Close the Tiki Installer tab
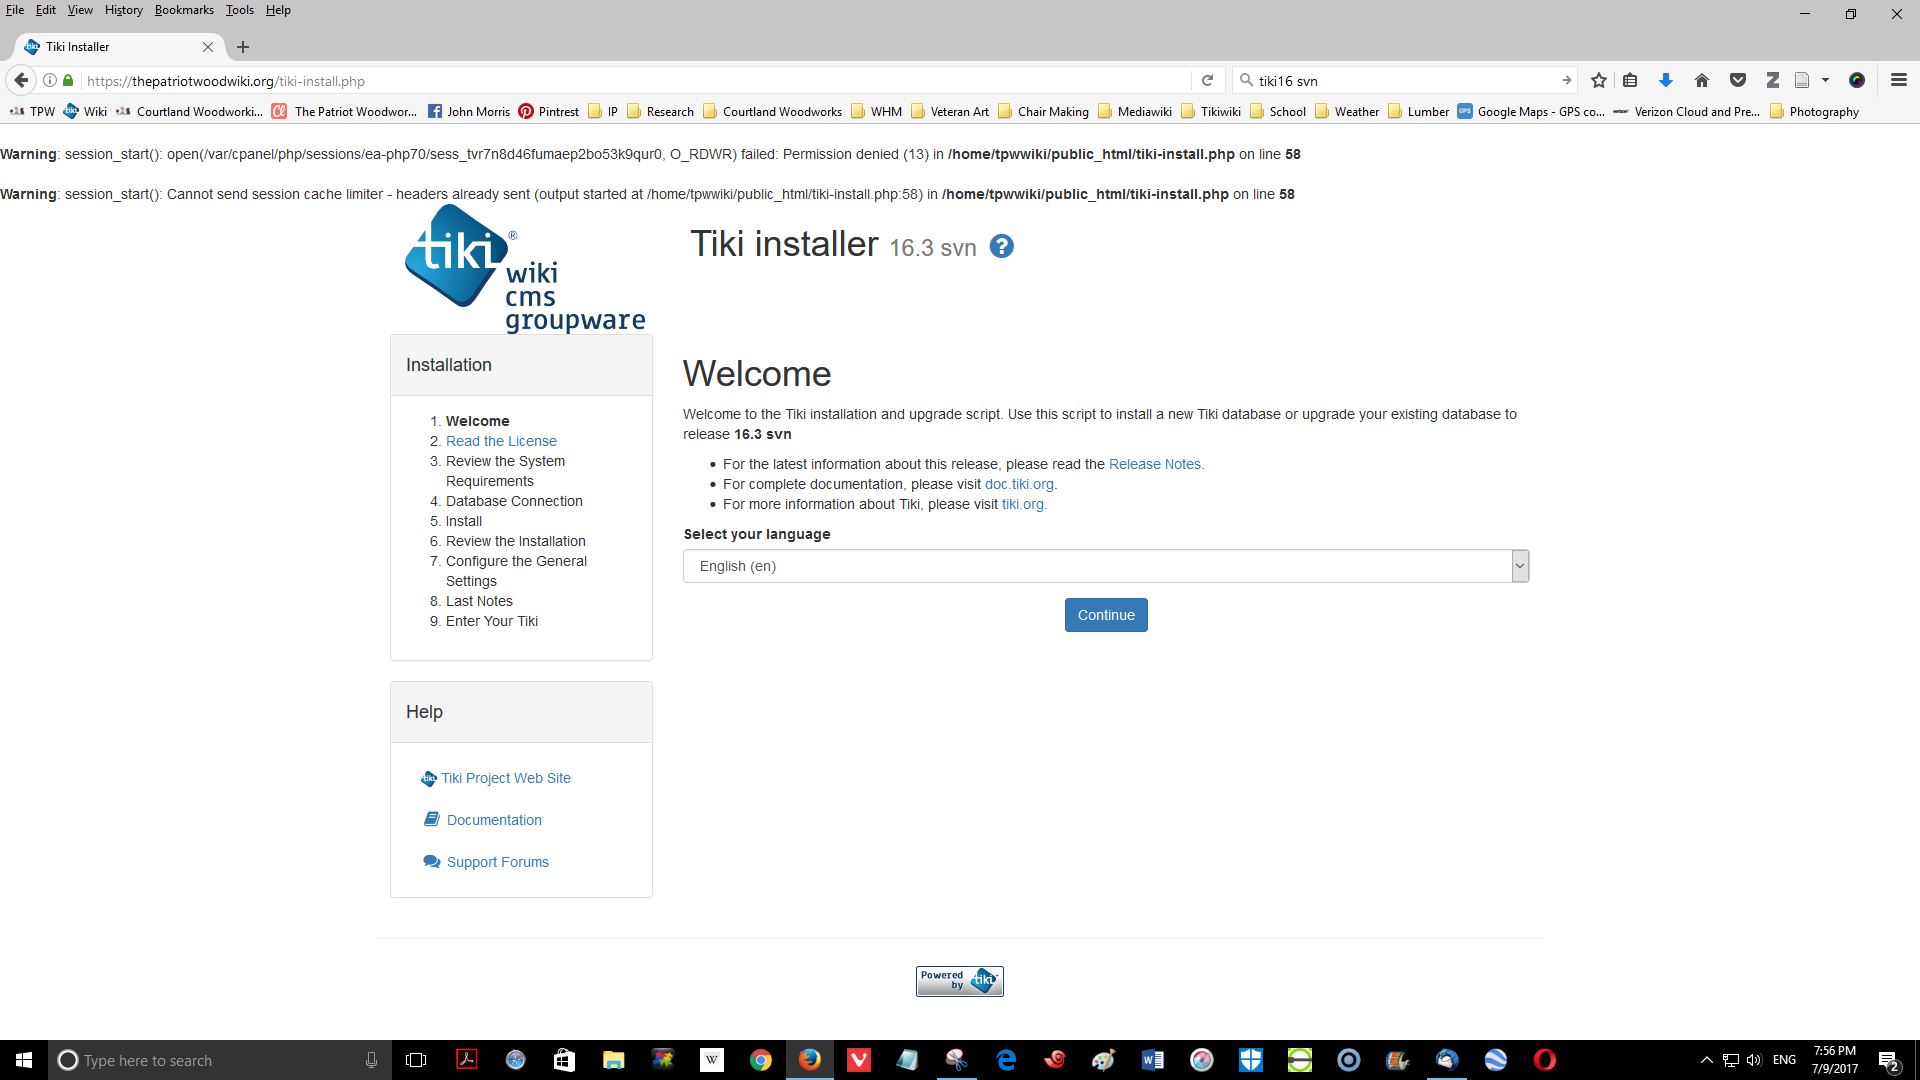 [208, 47]
